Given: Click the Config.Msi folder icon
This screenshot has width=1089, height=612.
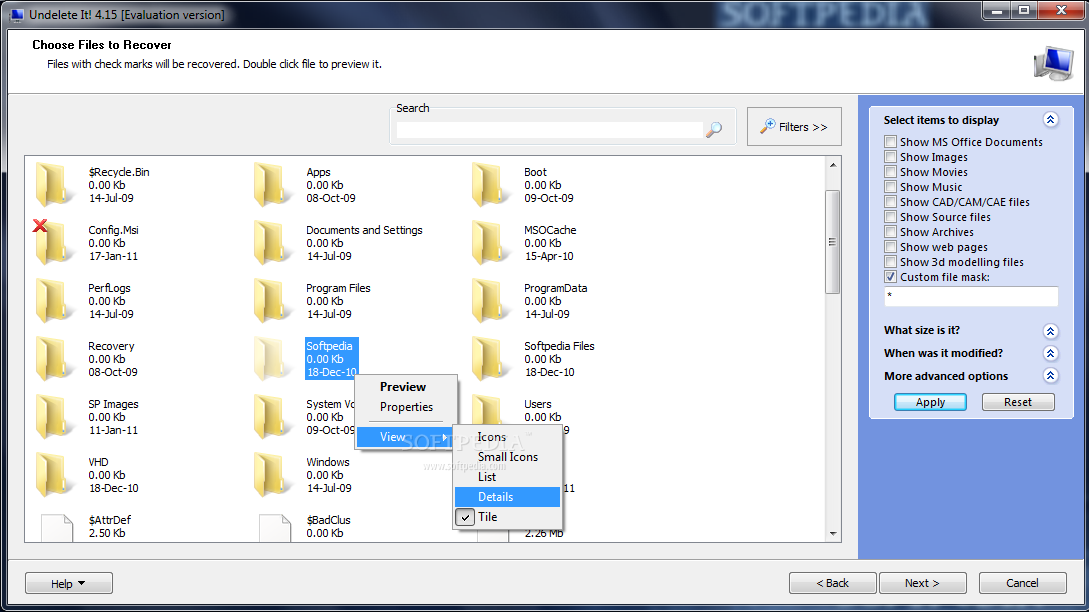Looking at the screenshot, I should tap(55, 242).
